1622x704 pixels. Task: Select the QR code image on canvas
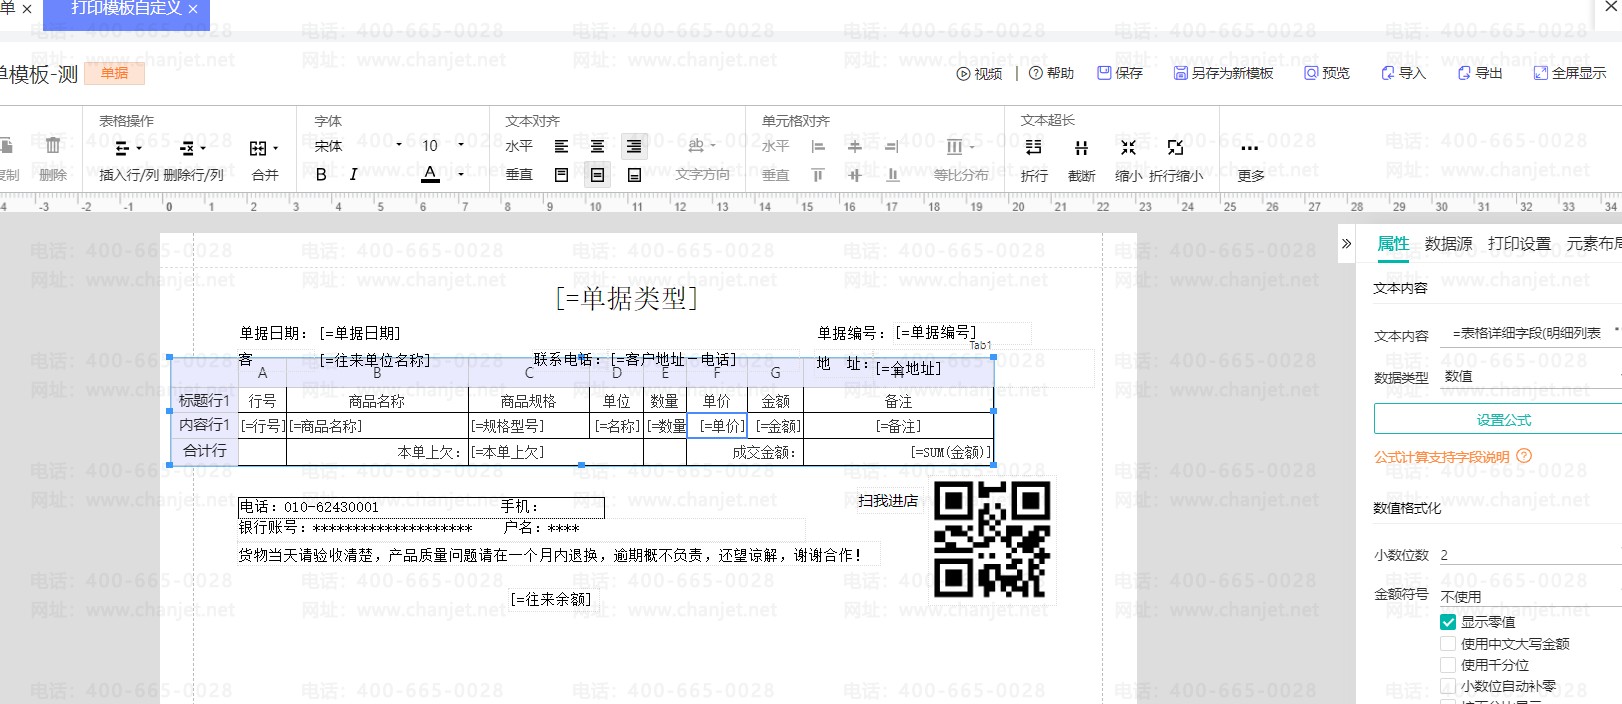coord(992,539)
